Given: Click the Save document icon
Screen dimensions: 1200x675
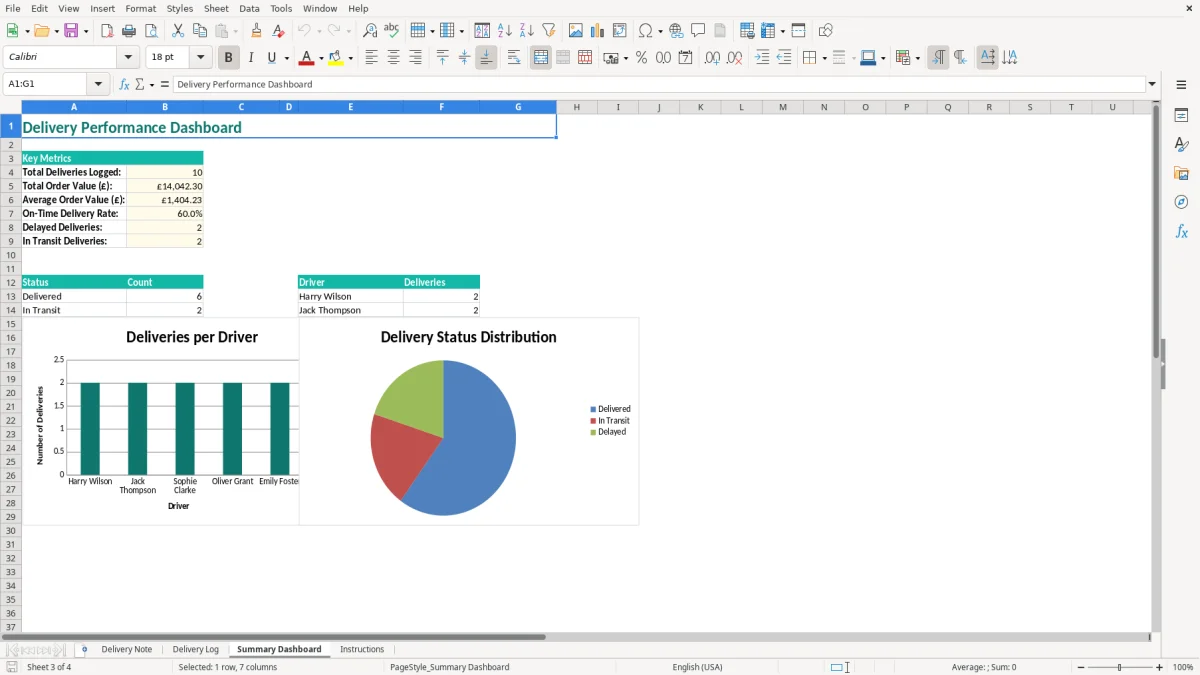Looking at the screenshot, I should click(71, 31).
